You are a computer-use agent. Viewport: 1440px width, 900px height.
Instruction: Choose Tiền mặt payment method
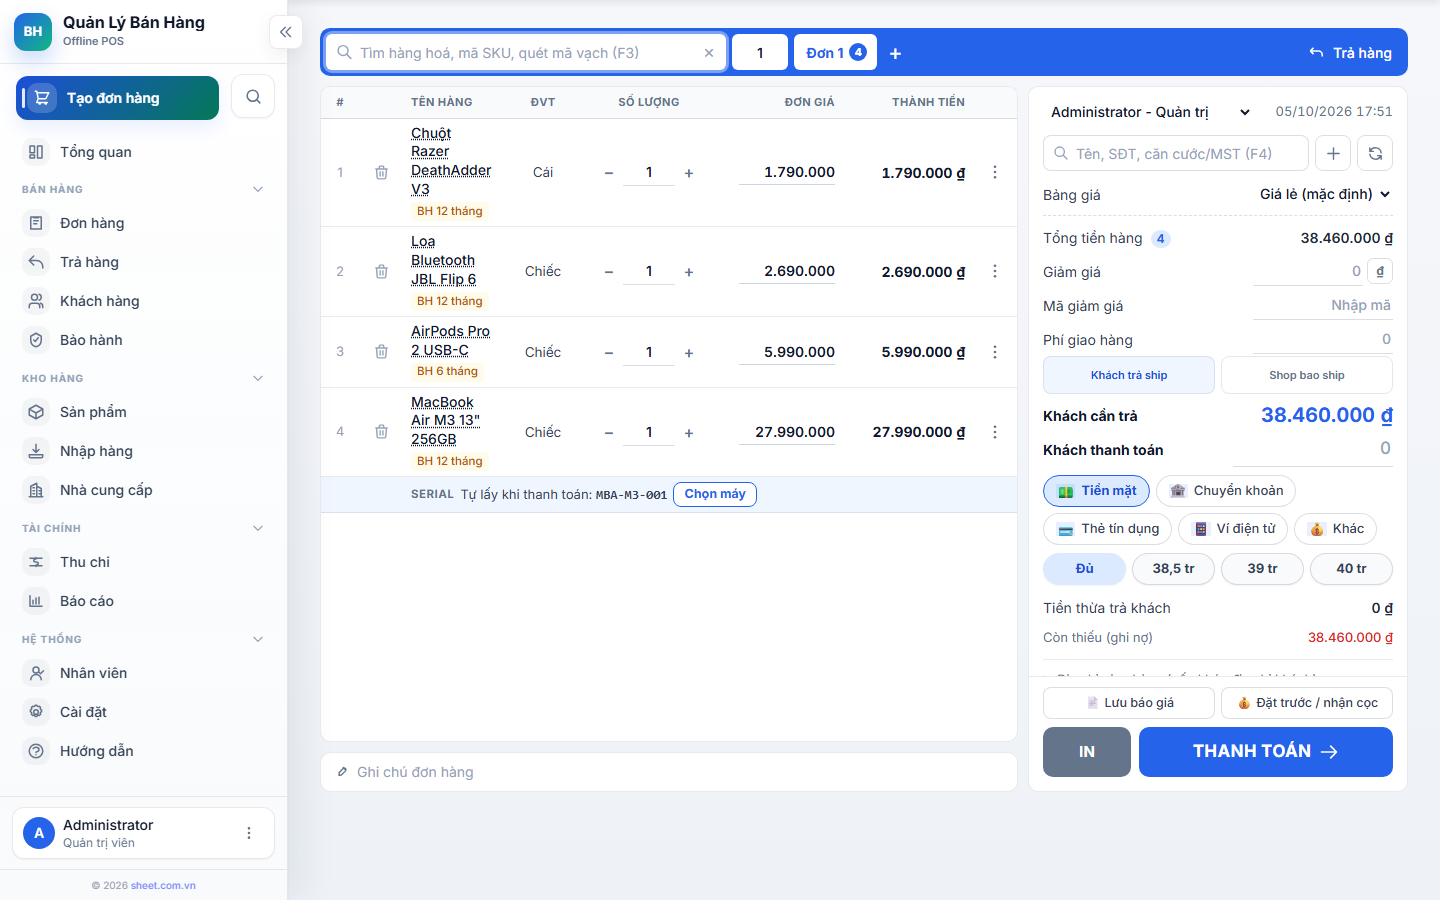(1096, 491)
